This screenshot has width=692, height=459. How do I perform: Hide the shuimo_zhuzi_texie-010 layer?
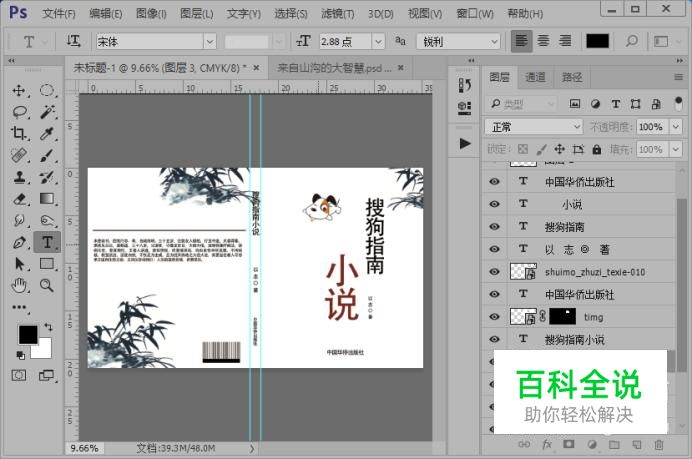coord(494,271)
